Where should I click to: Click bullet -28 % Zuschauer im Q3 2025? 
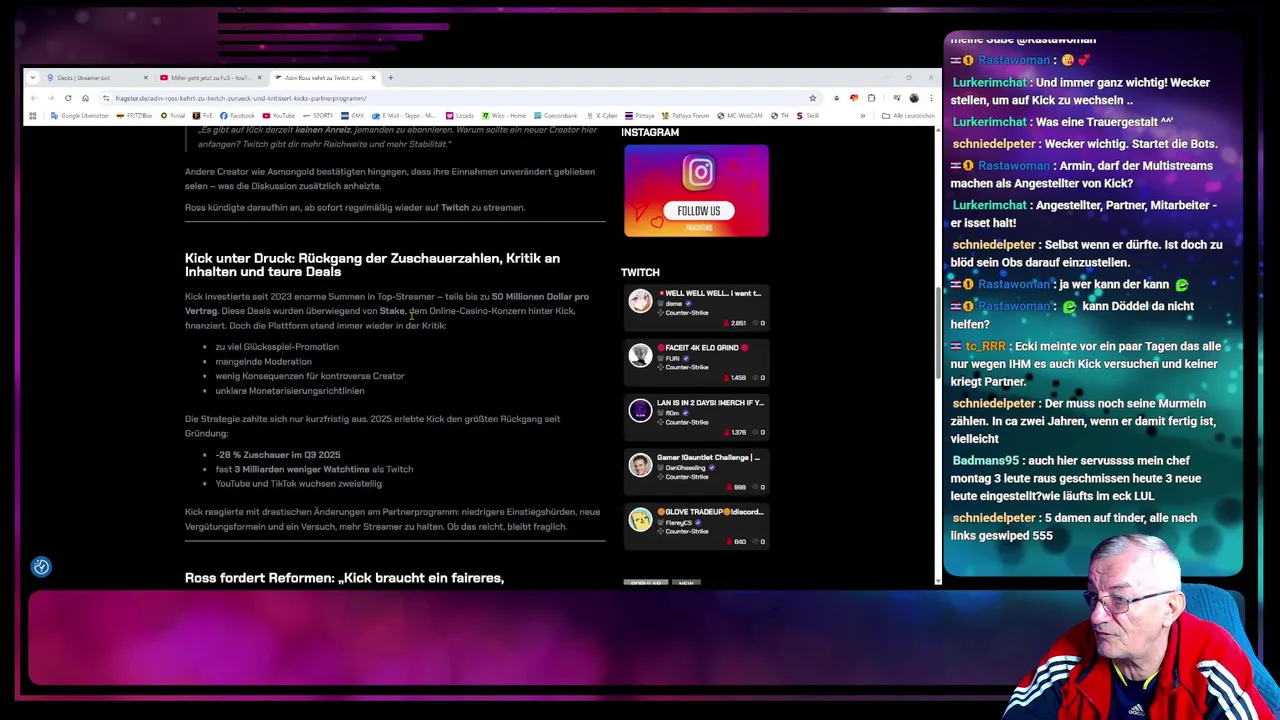point(278,455)
